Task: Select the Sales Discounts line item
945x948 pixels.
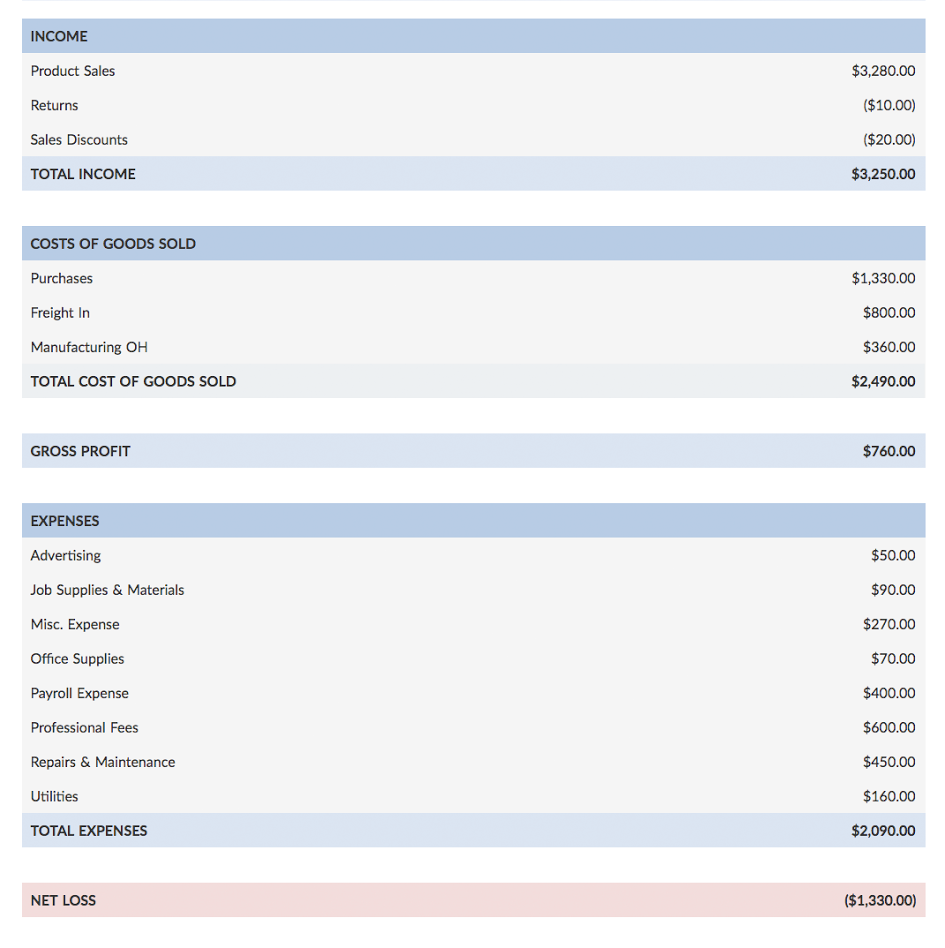Action: click(x=79, y=140)
